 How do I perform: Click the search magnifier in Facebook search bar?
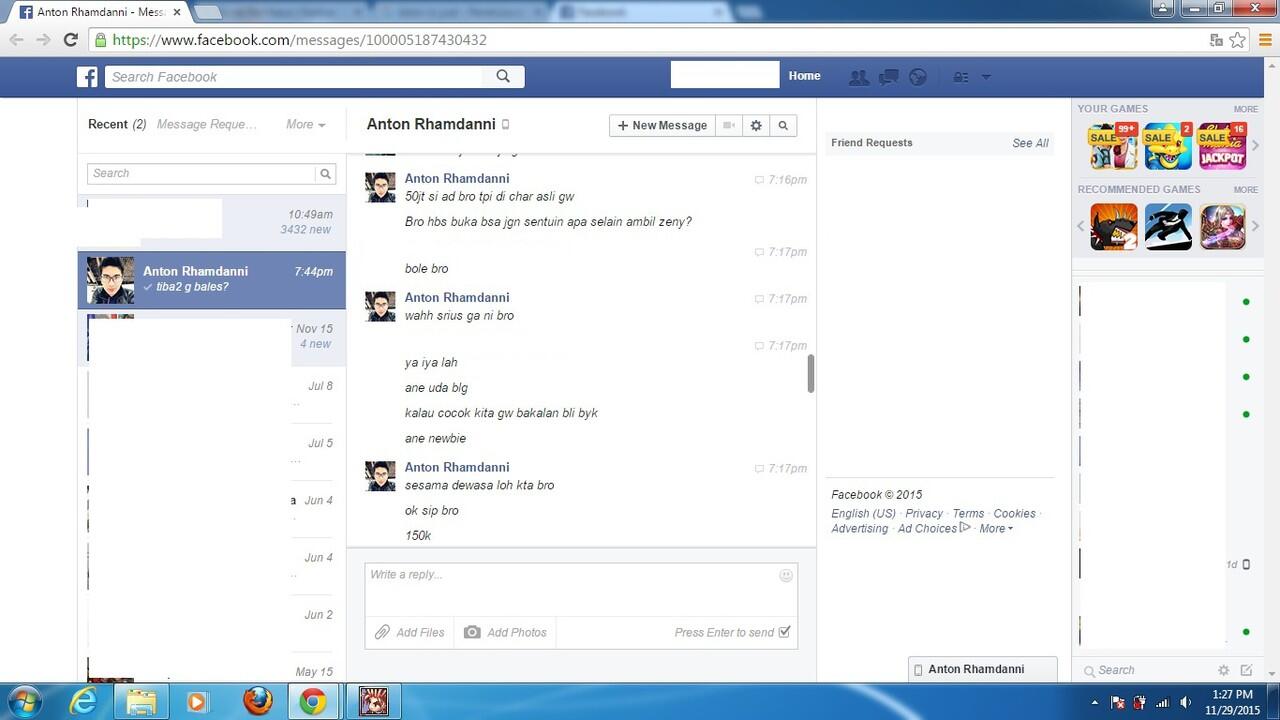503,76
